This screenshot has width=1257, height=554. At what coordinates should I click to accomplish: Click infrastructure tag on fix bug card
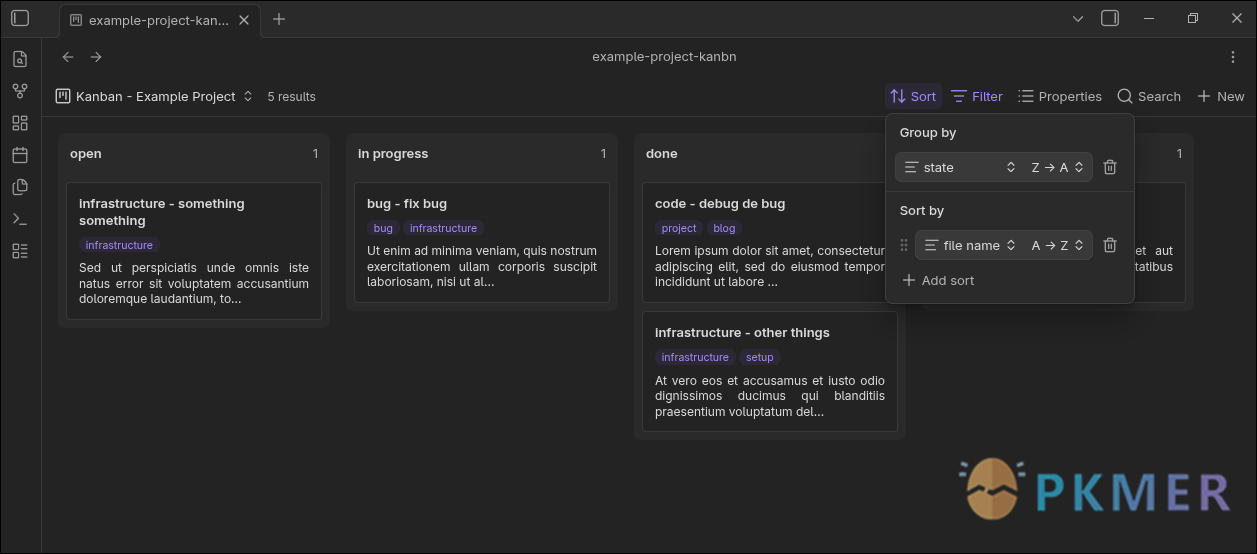coord(443,228)
